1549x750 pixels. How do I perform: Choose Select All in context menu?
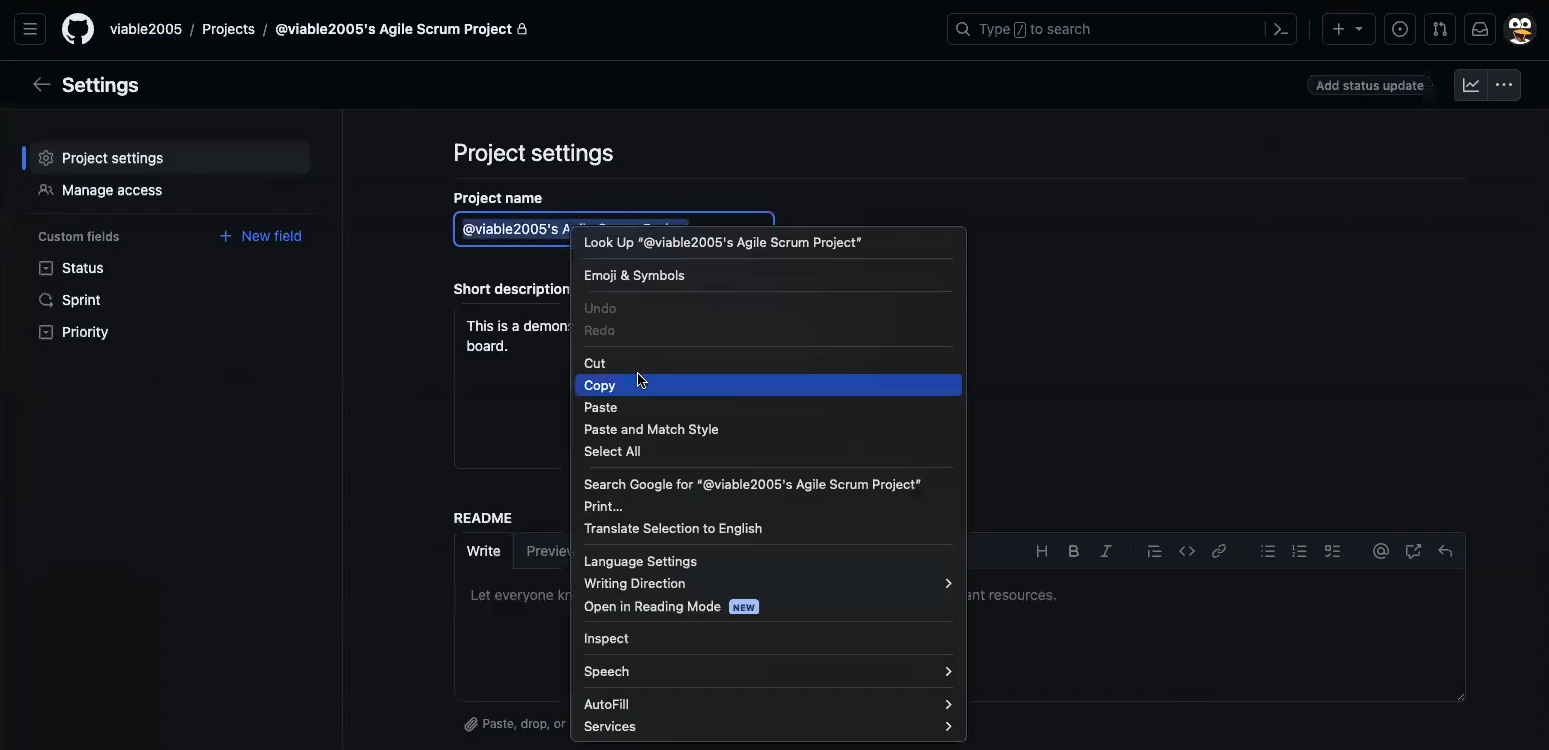click(612, 452)
